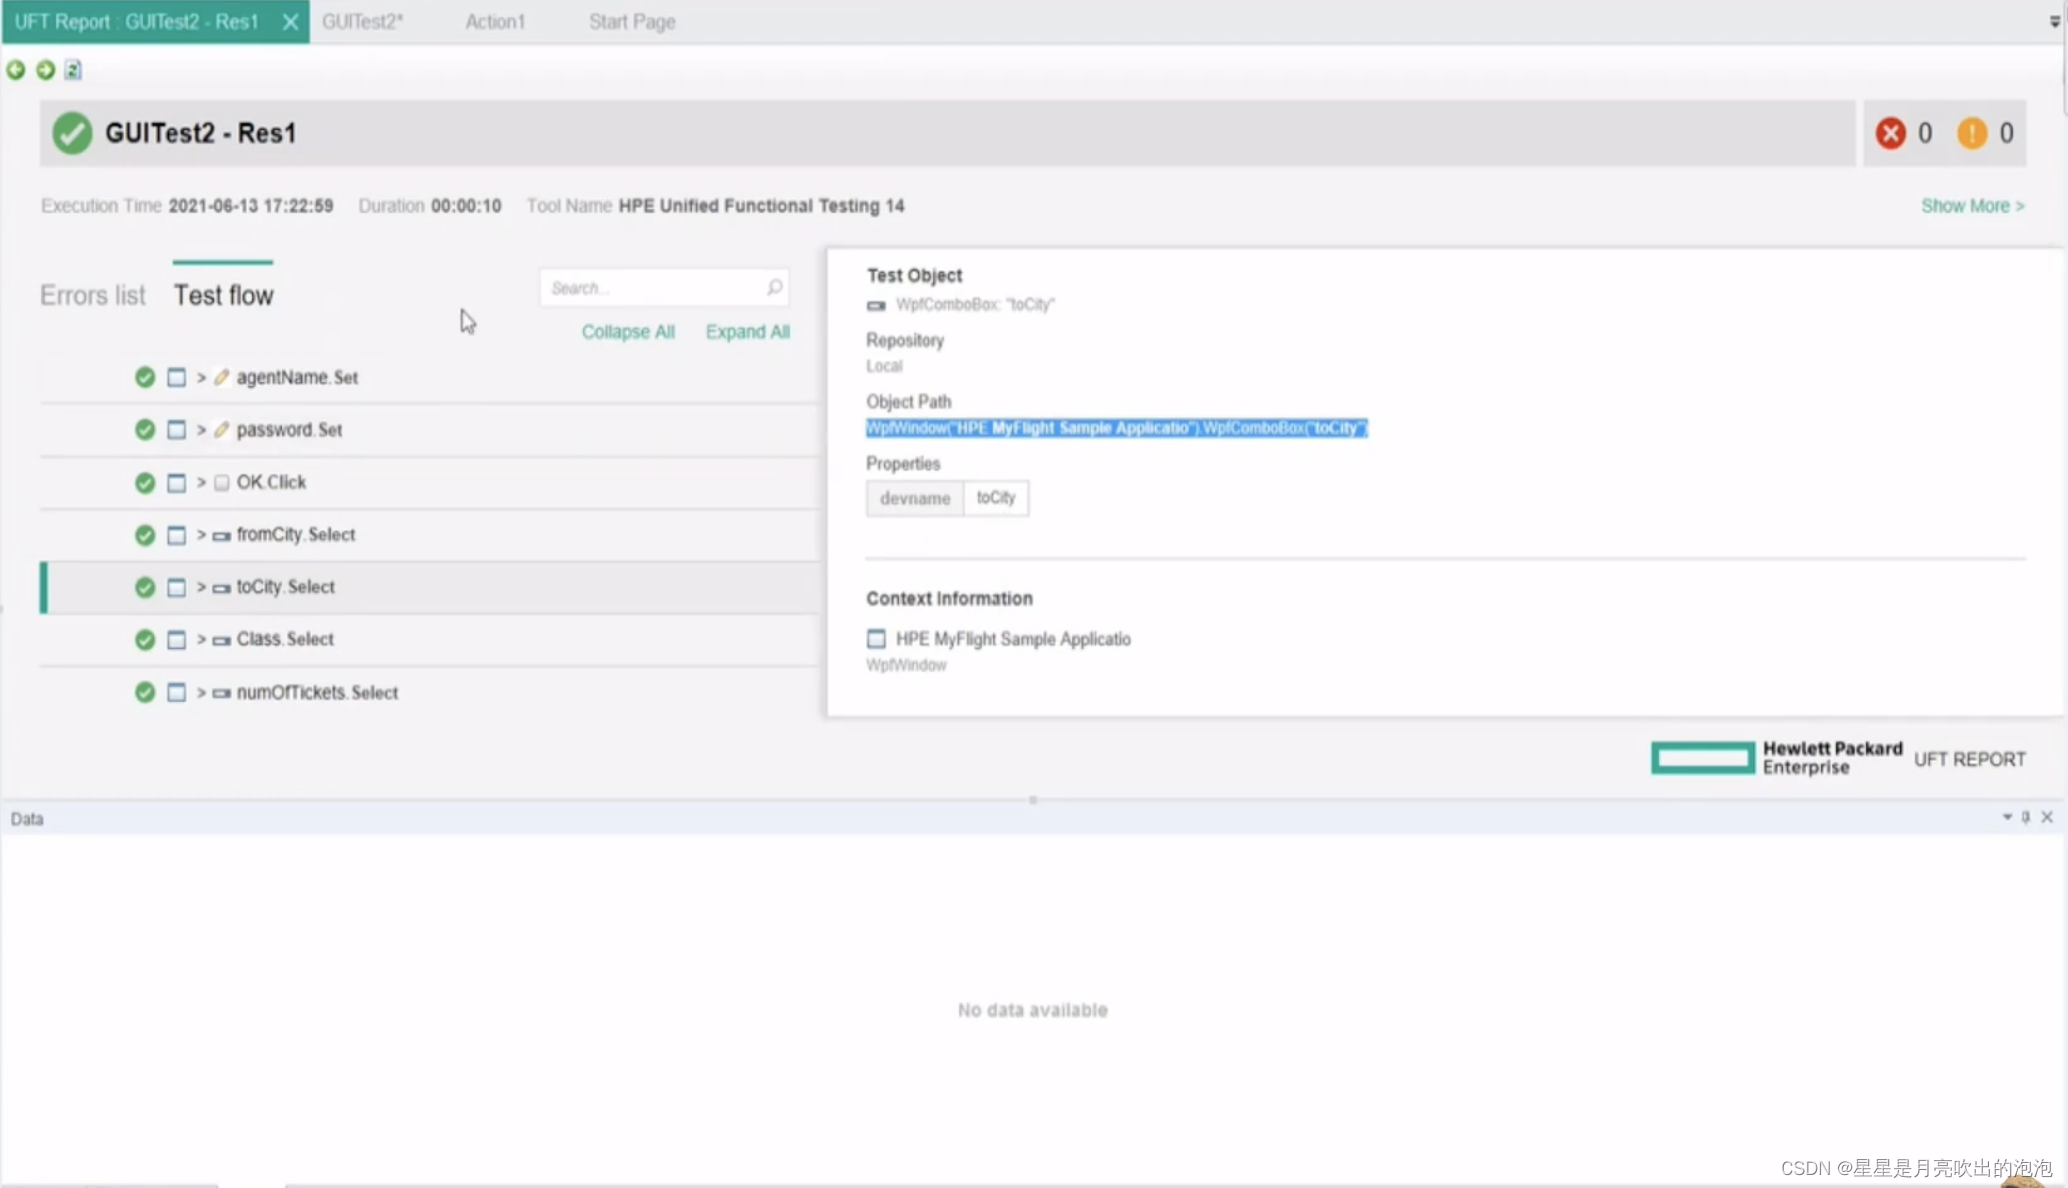Click the orange warning count icon
The image size is (2068, 1188).
click(x=1972, y=133)
